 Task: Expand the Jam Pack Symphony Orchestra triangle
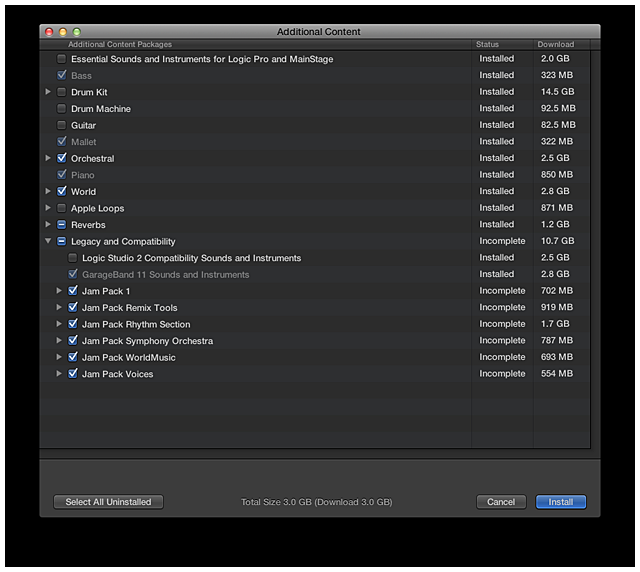coord(59,341)
